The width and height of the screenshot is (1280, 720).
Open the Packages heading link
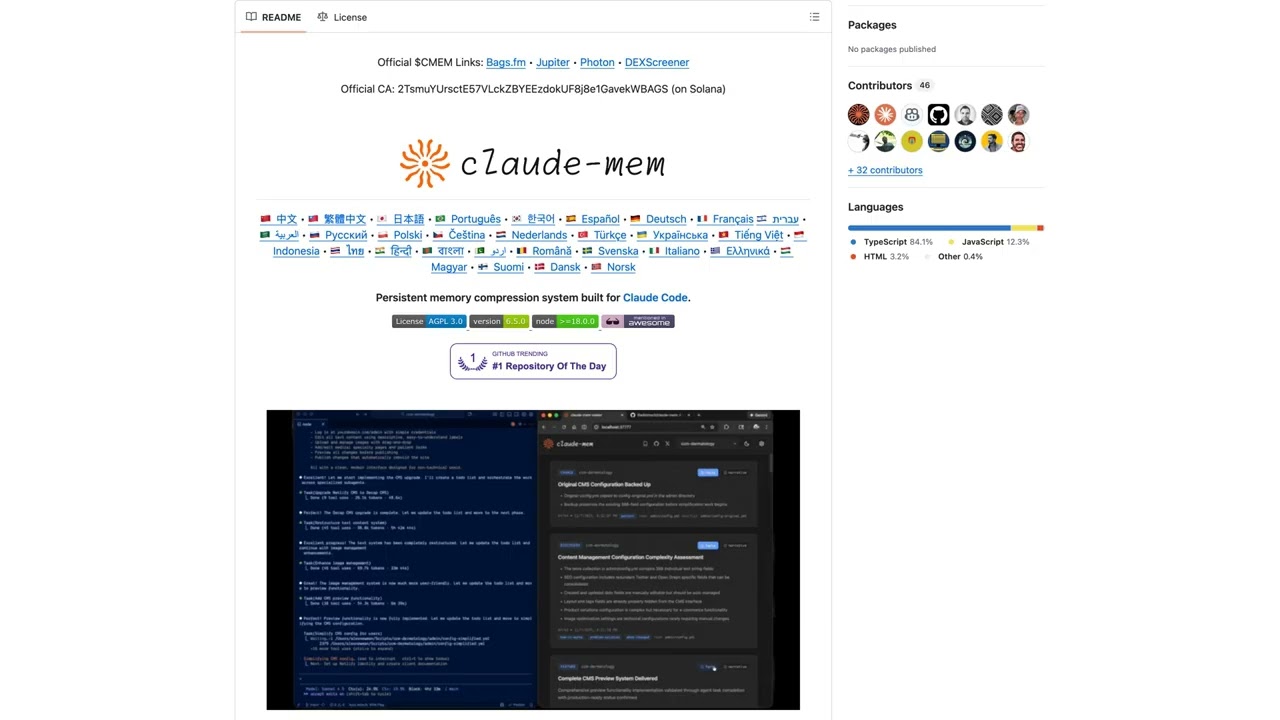pyautogui.click(x=872, y=25)
